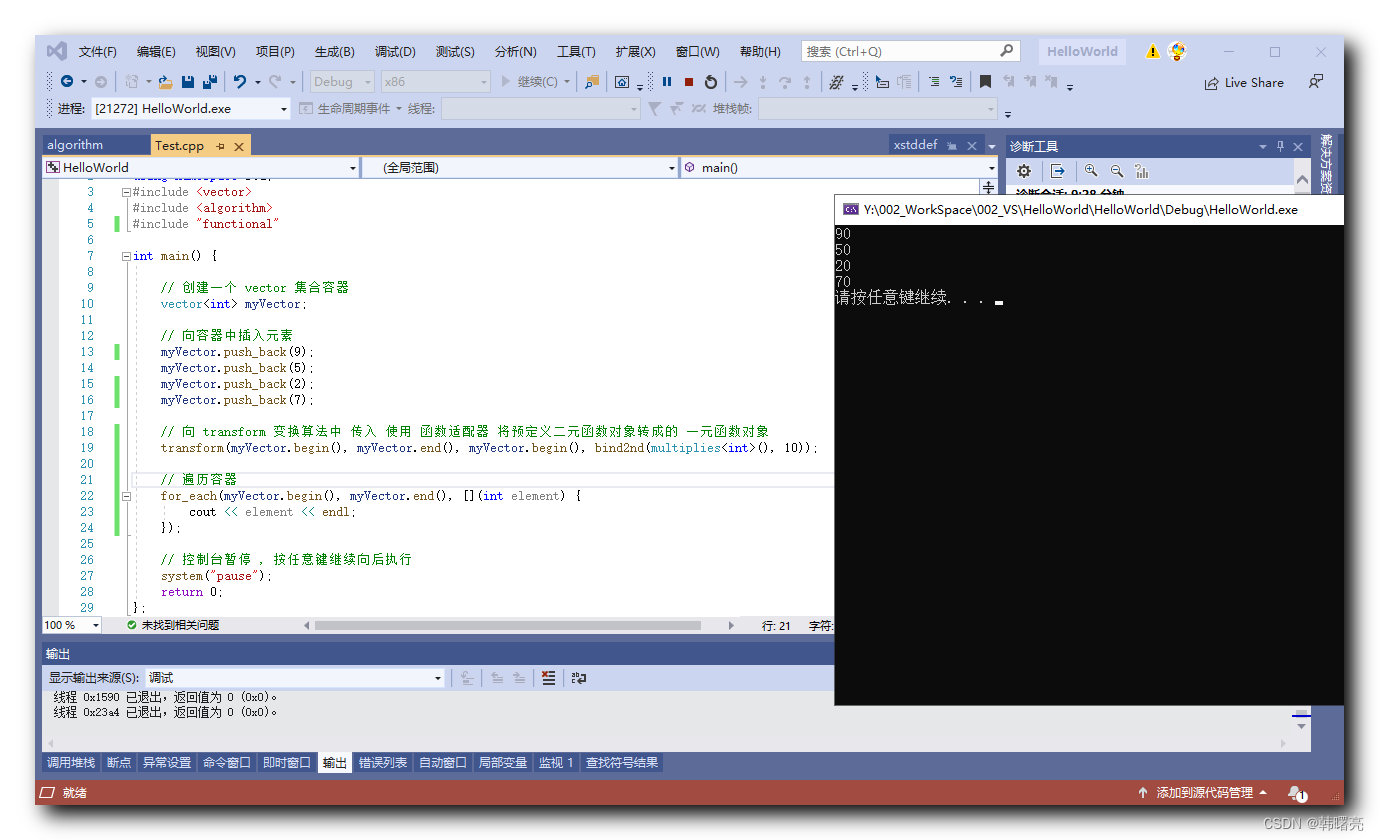Pin the diagnostic tools panel

(x=1280, y=146)
